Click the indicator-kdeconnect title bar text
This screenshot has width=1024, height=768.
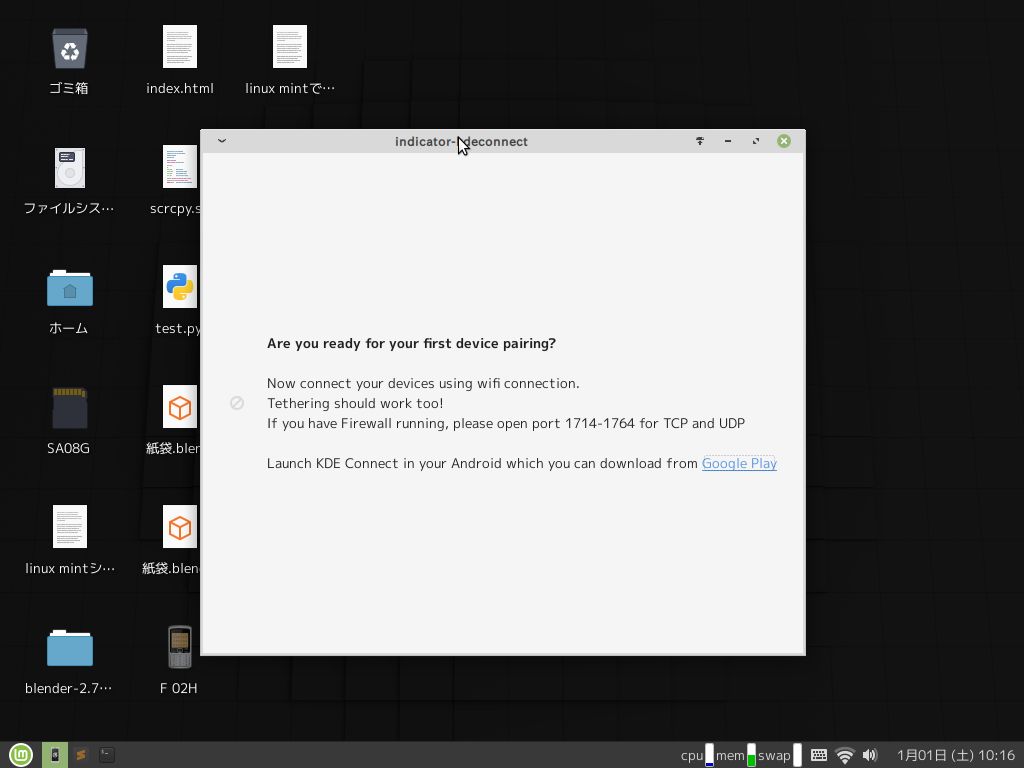pyautogui.click(x=461, y=142)
